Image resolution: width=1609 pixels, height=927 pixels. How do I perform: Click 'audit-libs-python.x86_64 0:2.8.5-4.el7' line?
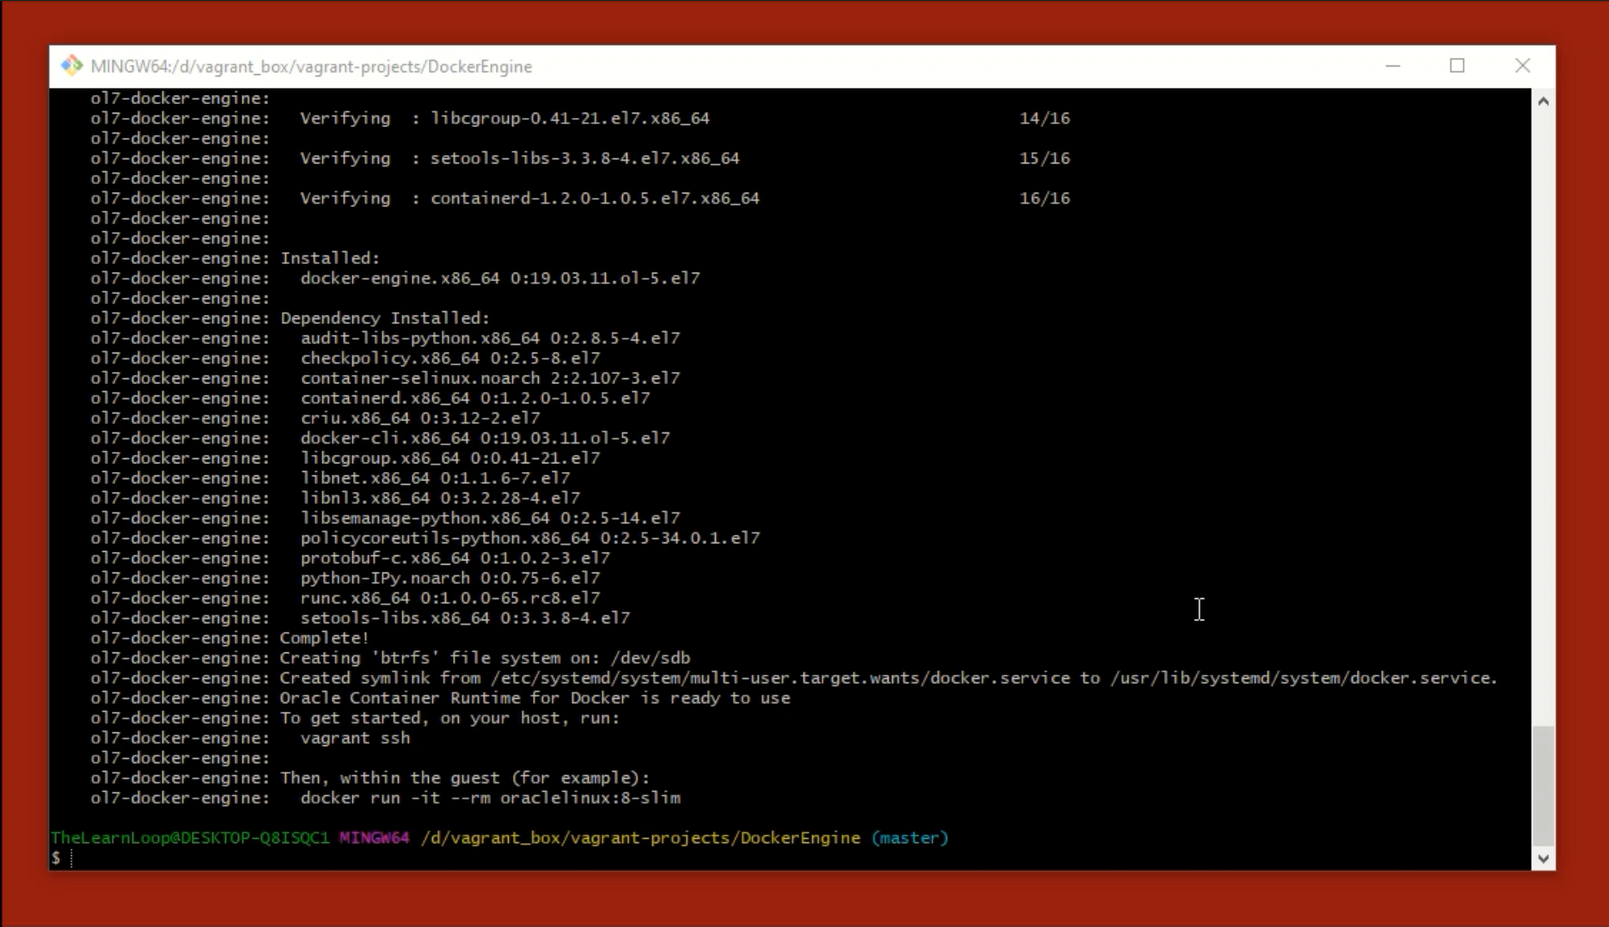[490, 338]
